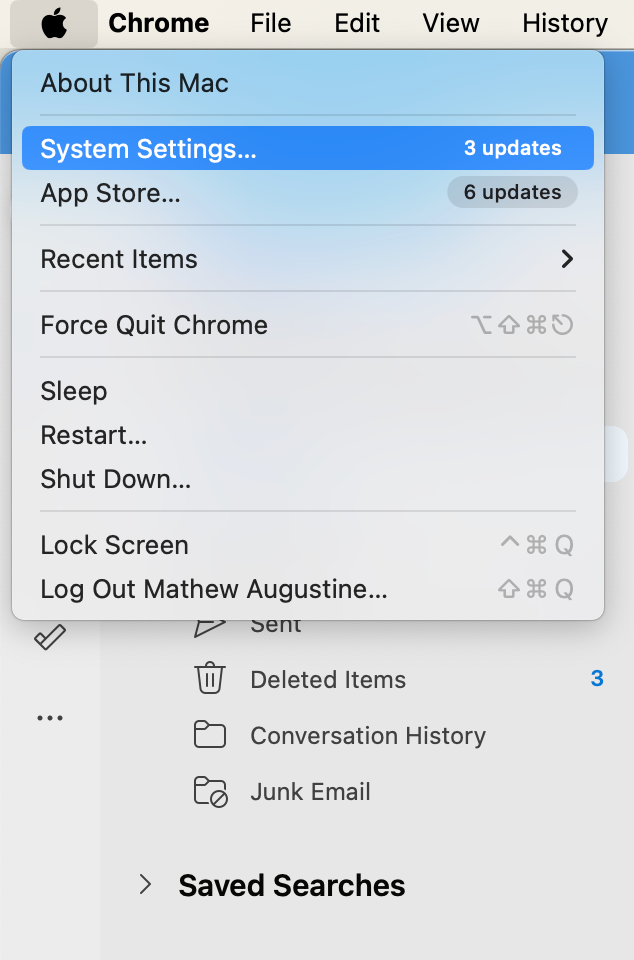Viewport: 634px width, 960px height.
Task: Select Lock Screen from the Apple menu
Action: coord(114,545)
